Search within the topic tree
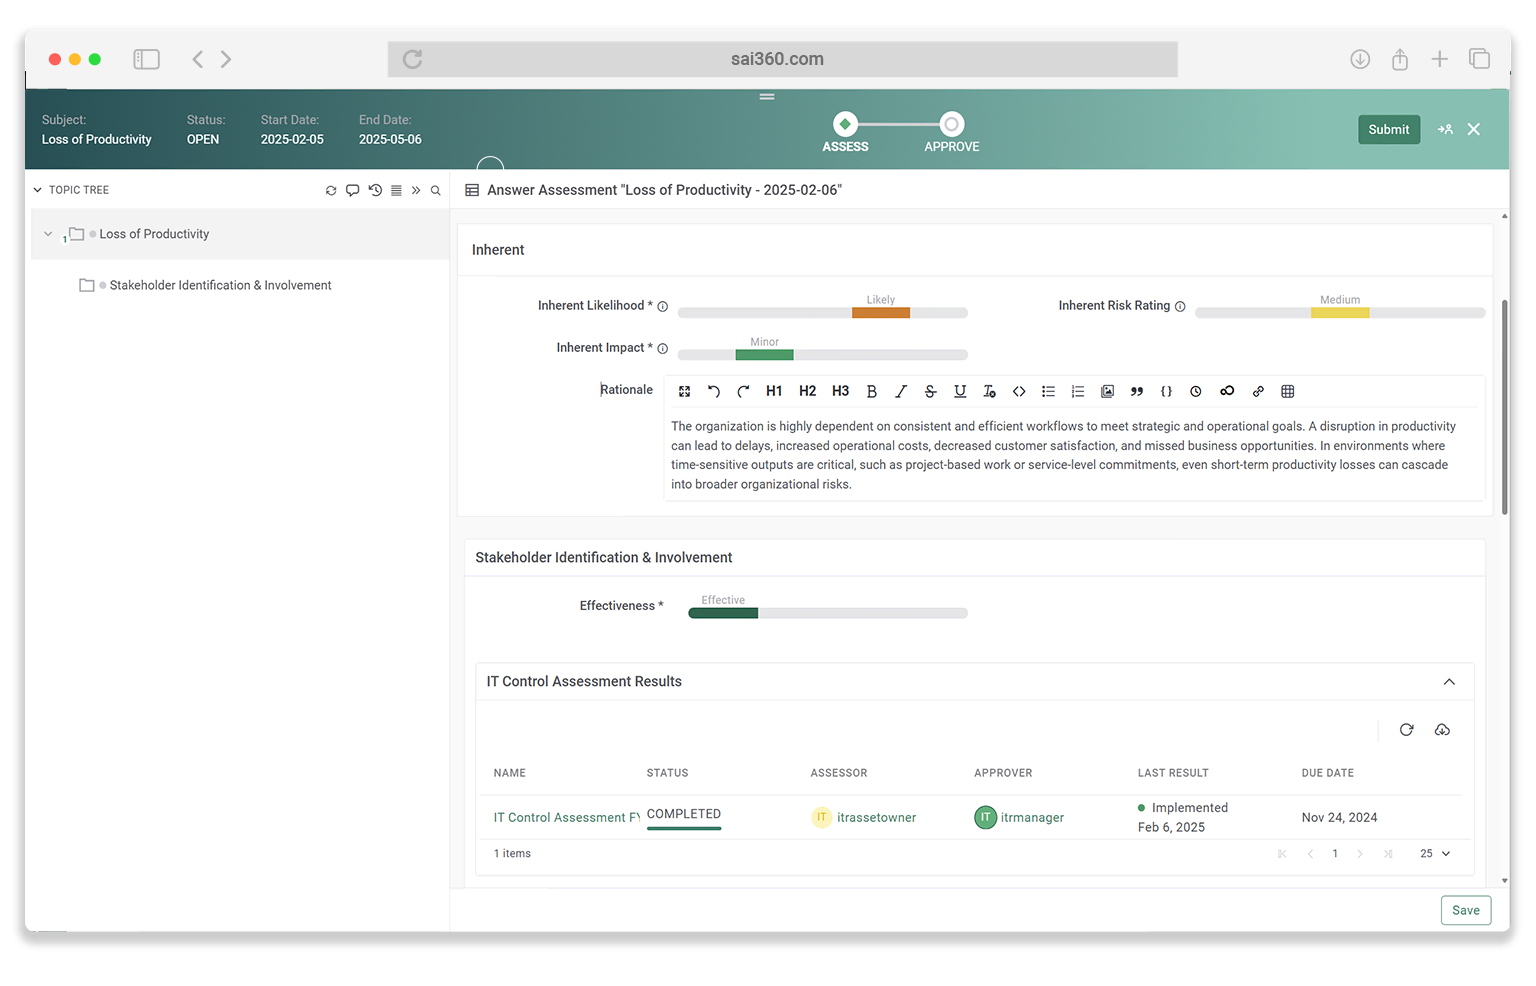This screenshot has height=986, width=1536. [436, 190]
